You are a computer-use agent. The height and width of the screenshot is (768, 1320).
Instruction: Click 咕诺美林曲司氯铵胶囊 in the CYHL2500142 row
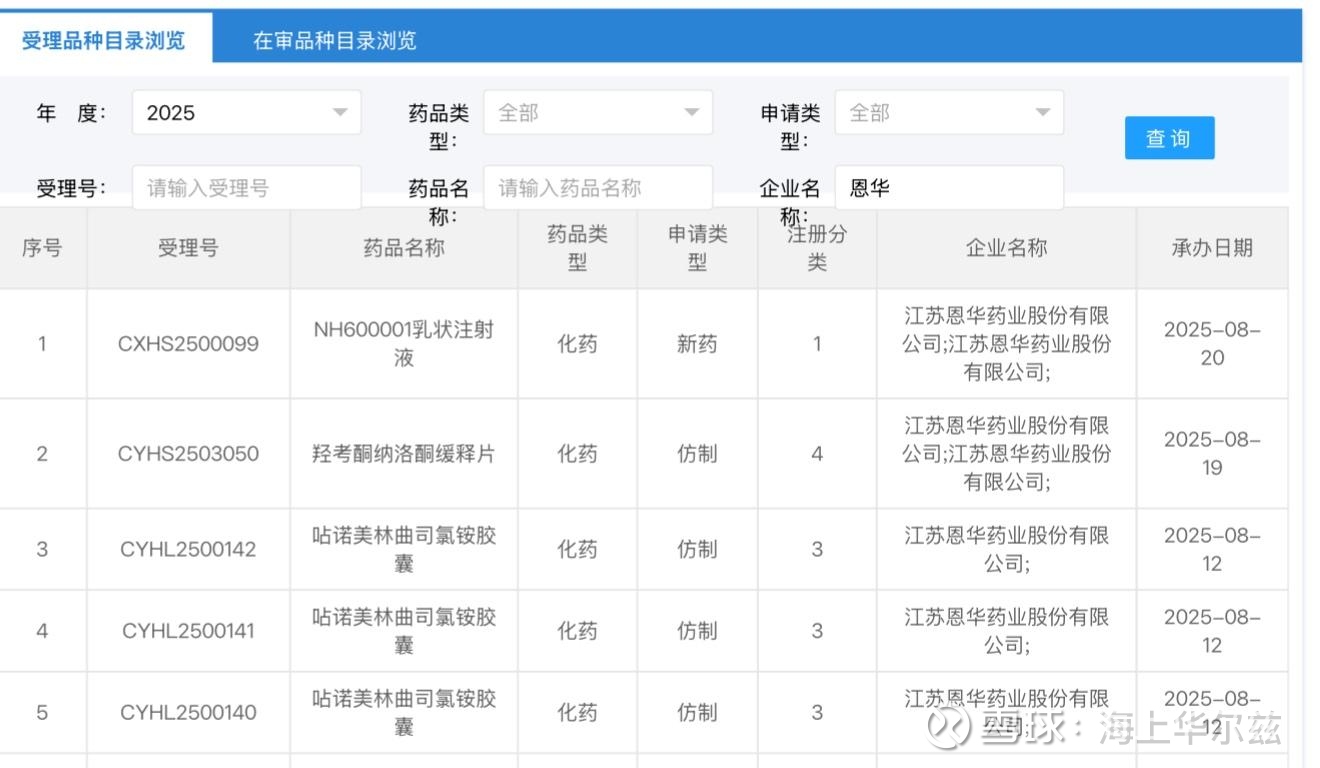403,549
